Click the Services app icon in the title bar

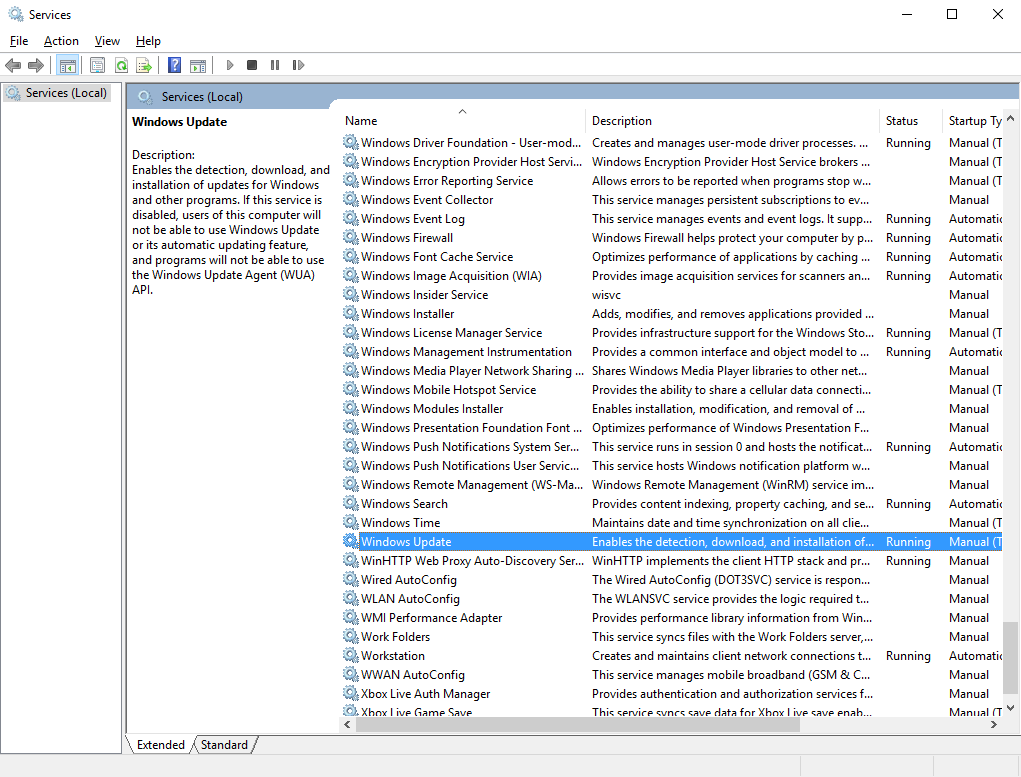coord(16,14)
